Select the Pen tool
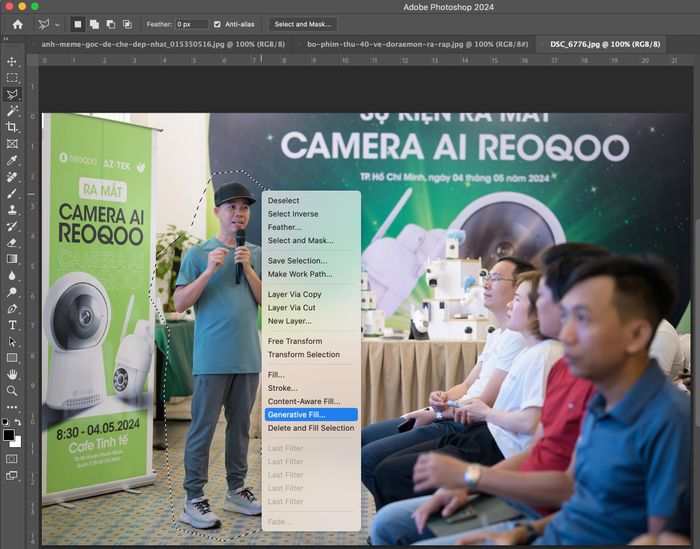700x549 pixels. (12, 309)
